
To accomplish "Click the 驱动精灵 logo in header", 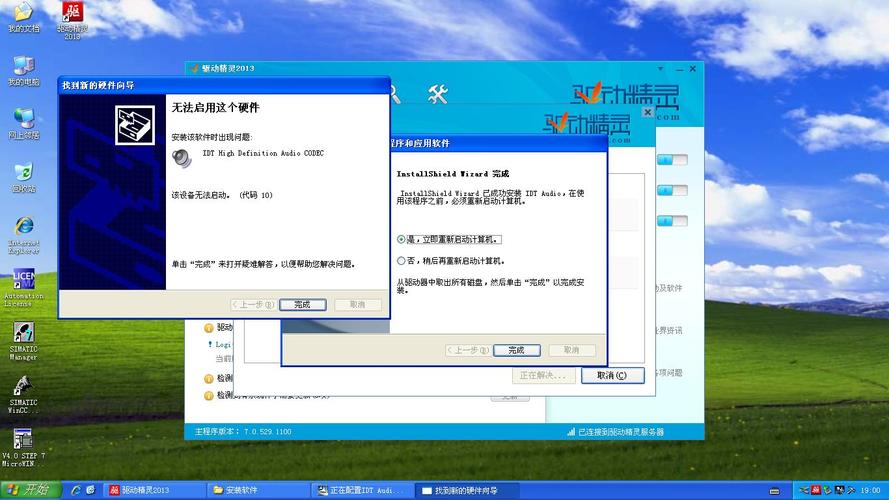I will 625,98.
